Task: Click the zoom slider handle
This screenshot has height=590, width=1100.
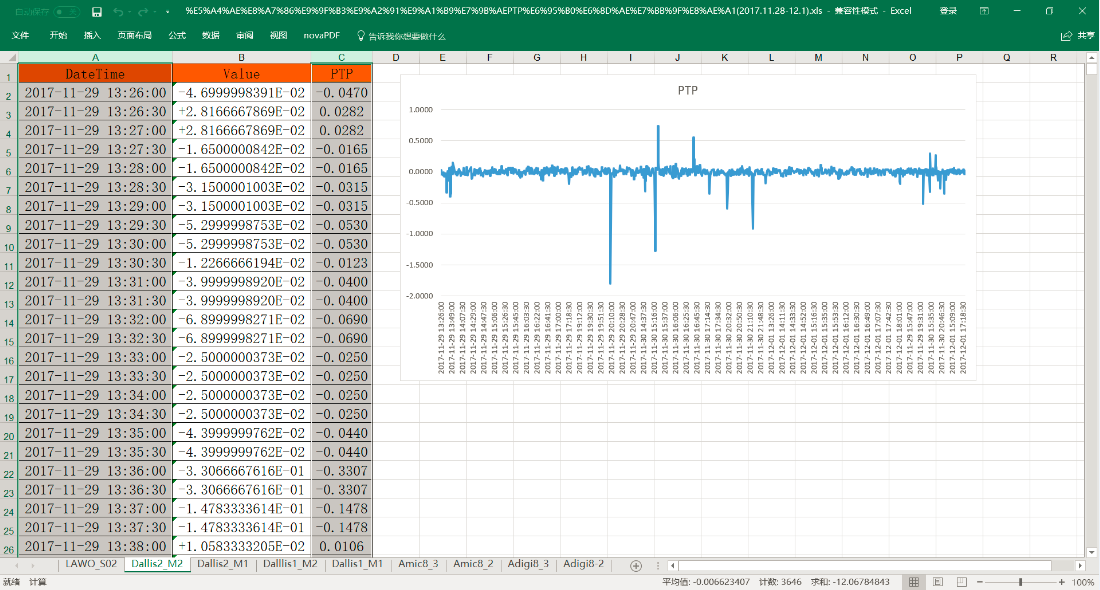Action: pyautogui.click(x=1021, y=582)
